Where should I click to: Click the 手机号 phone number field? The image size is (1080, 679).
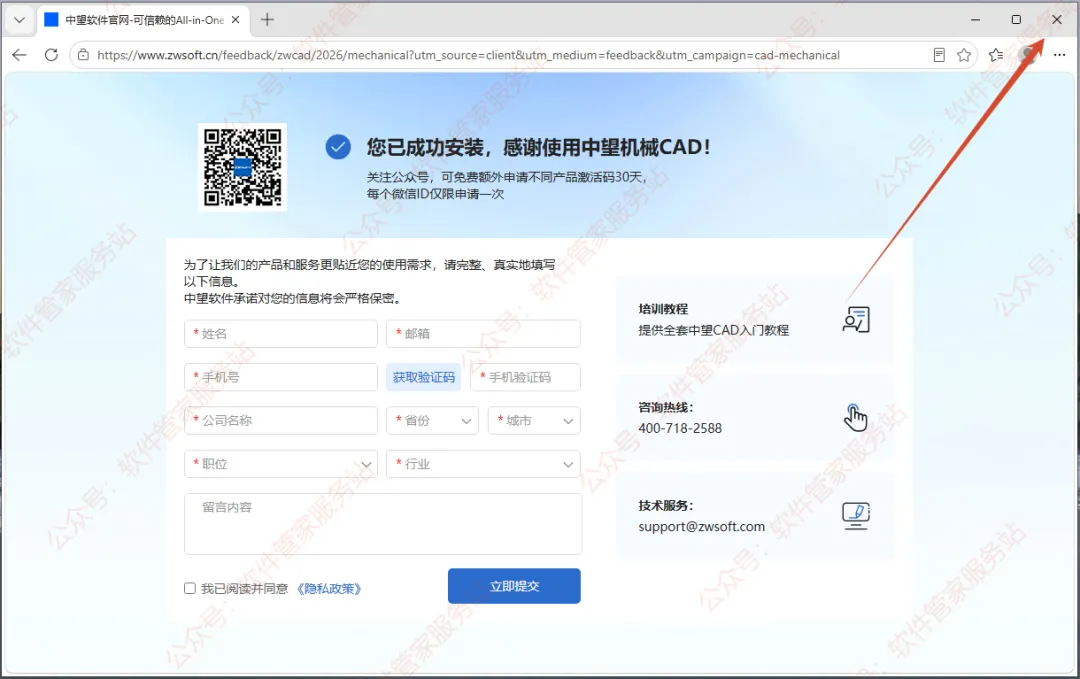click(281, 377)
